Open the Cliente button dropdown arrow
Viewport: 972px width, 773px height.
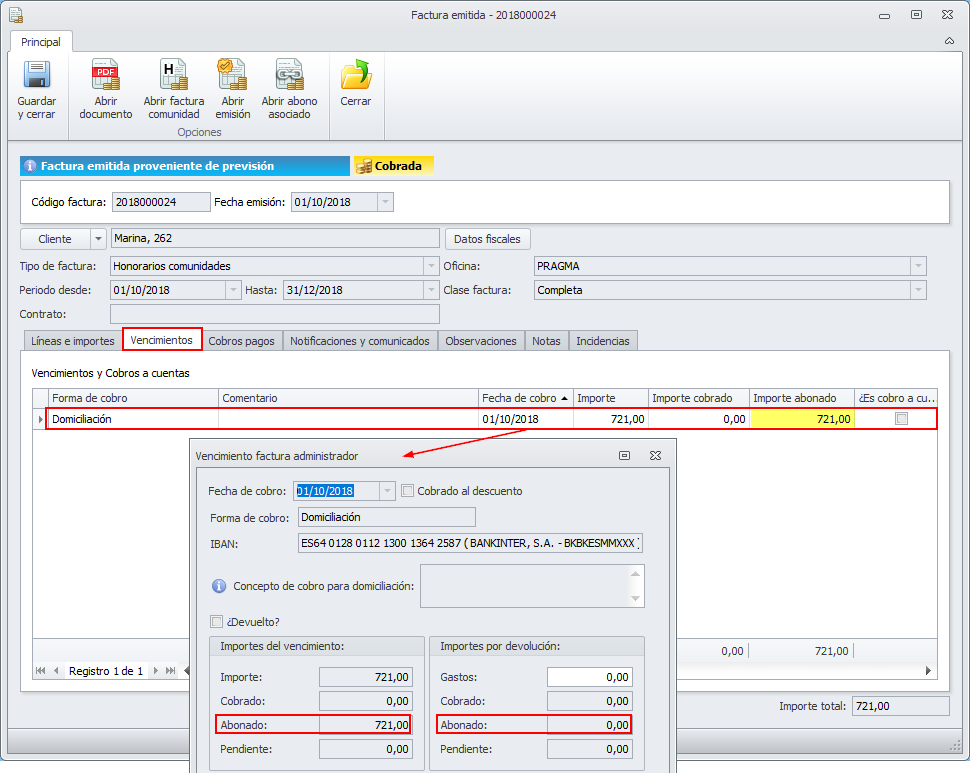98,239
